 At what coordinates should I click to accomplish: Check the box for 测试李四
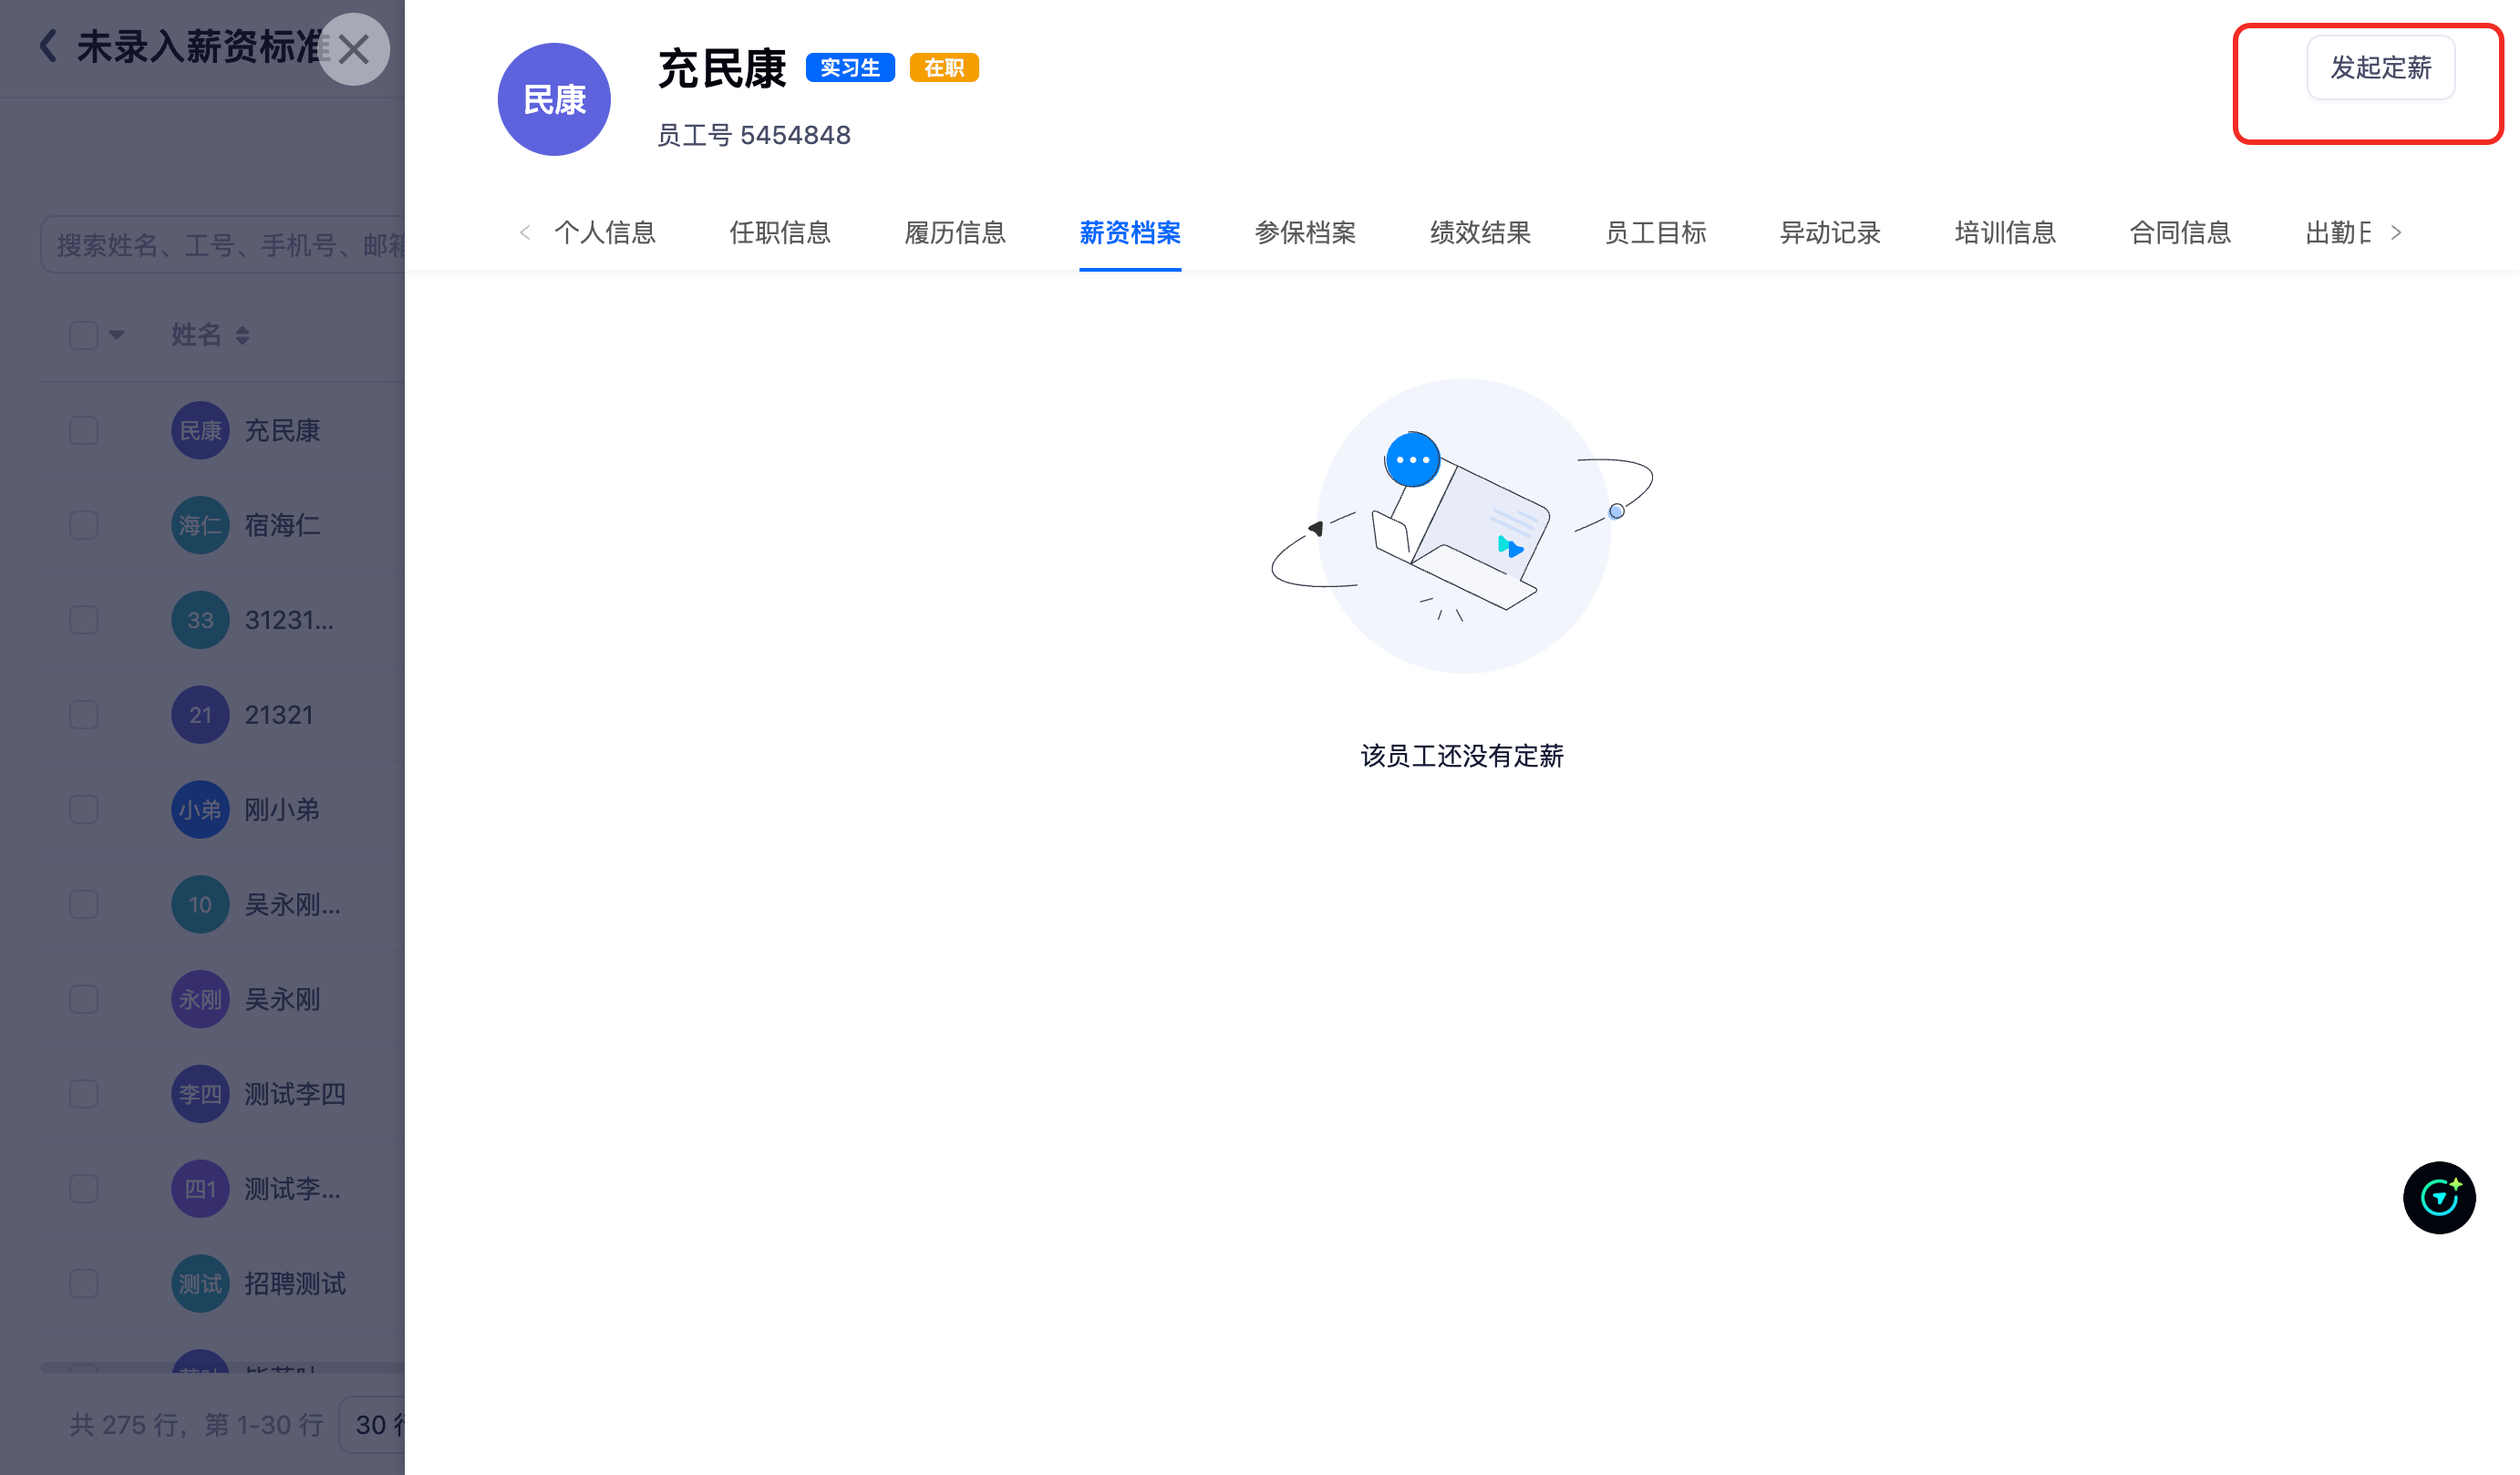pos(84,1094)
